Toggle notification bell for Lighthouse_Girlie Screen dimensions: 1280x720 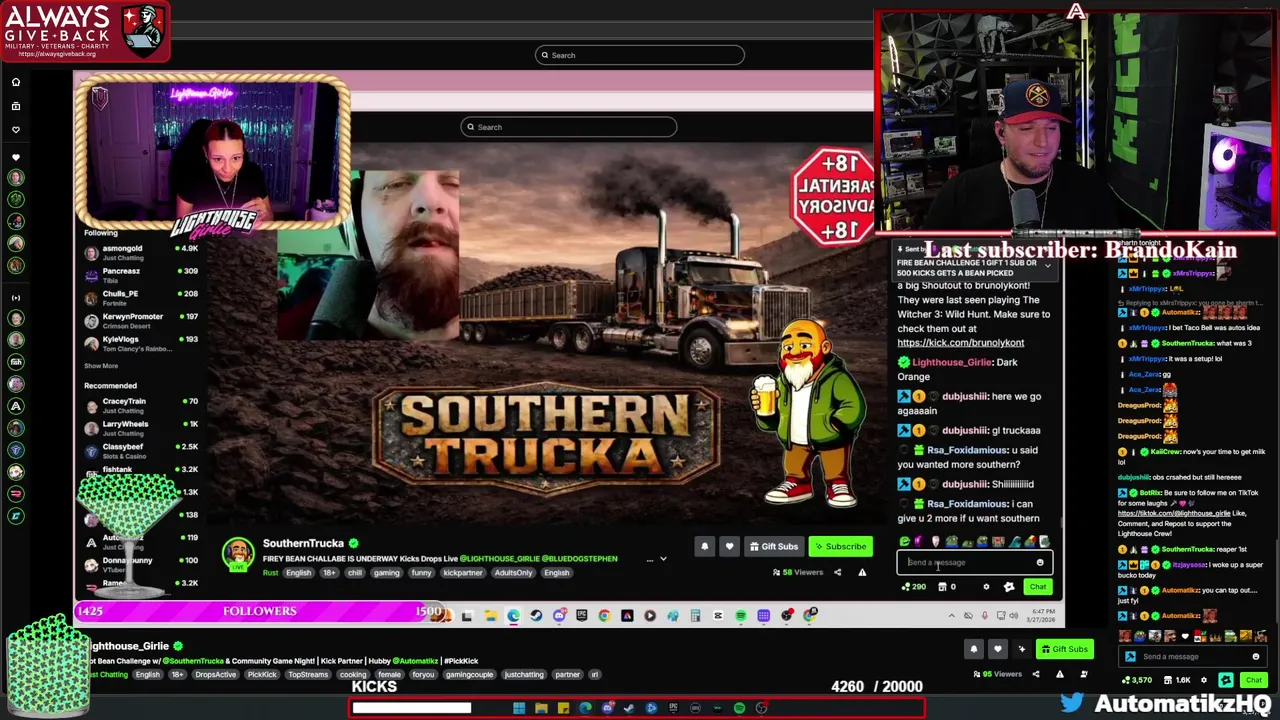974,649
